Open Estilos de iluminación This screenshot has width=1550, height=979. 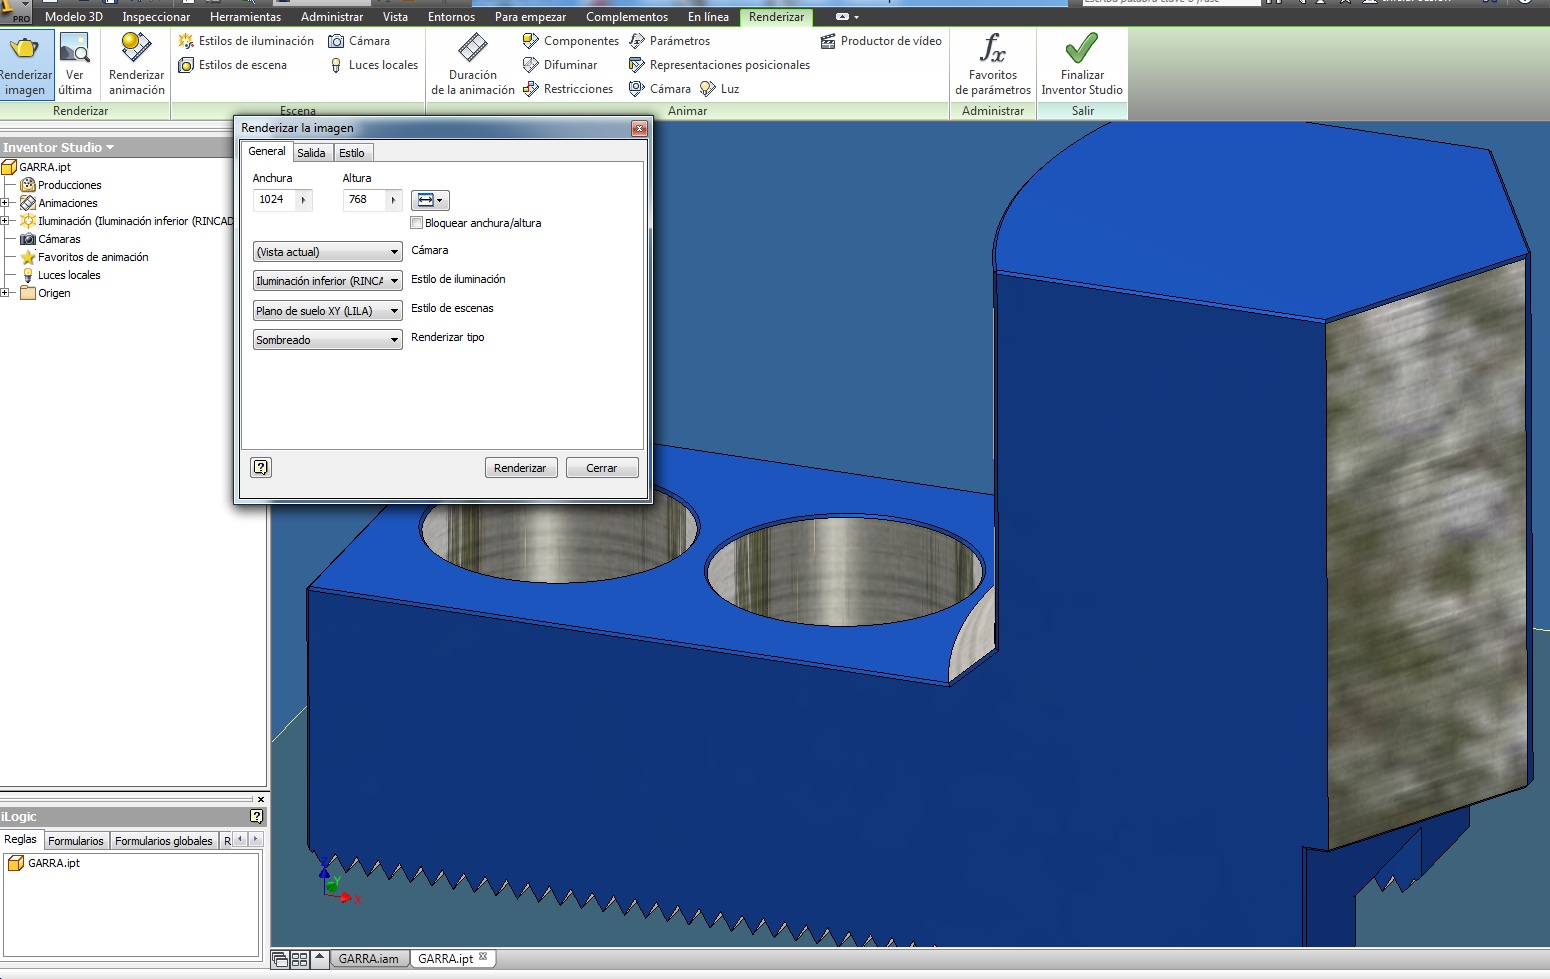246,41
